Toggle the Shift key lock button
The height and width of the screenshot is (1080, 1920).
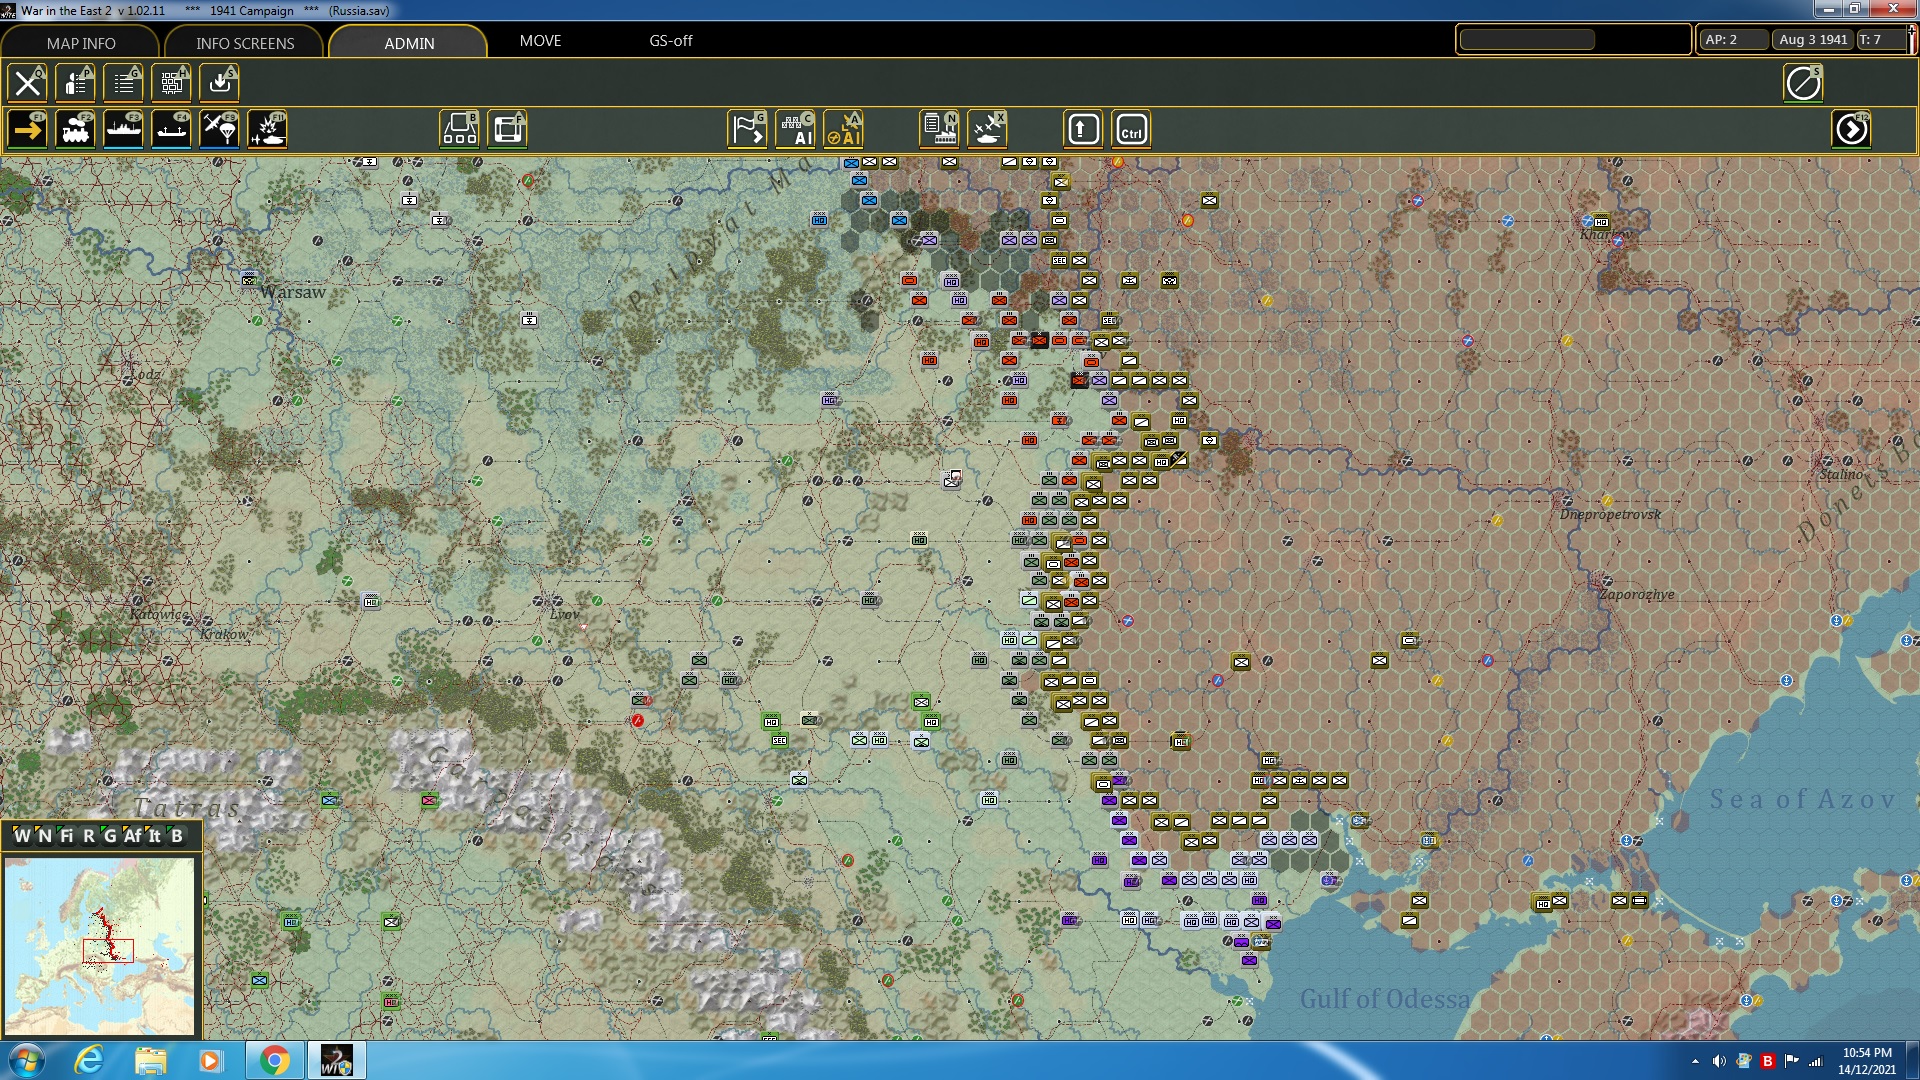(1083, 130)
